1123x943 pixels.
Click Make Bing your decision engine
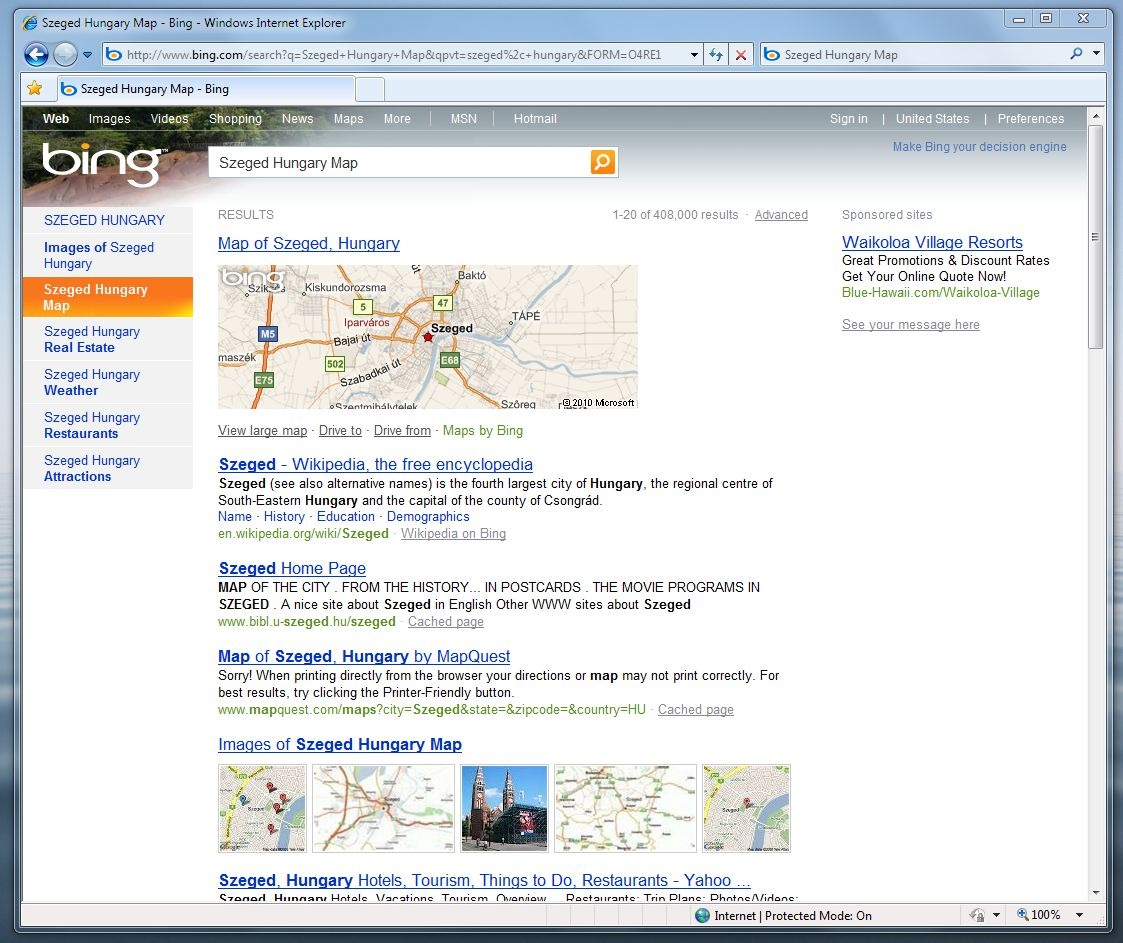point(979,147)
